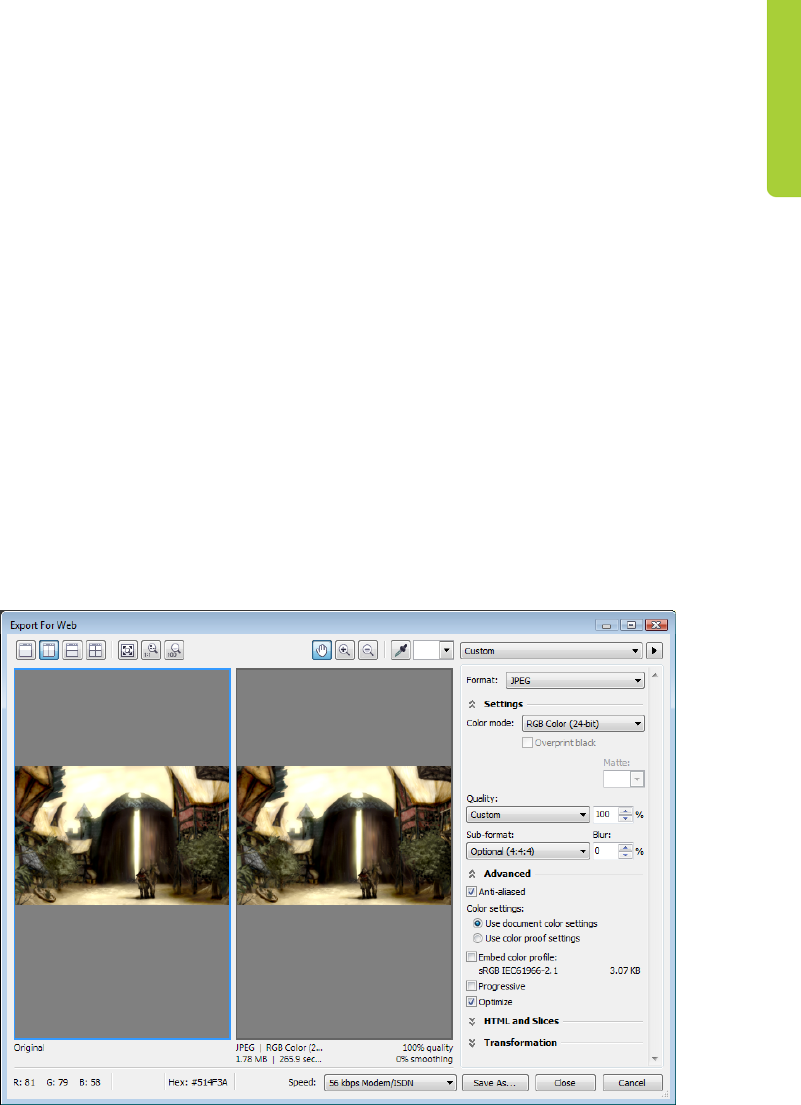Click the zoom 1:1 actual size icon
The height and width of the screenshot is (1105, 801).
(x=151, y=650)
